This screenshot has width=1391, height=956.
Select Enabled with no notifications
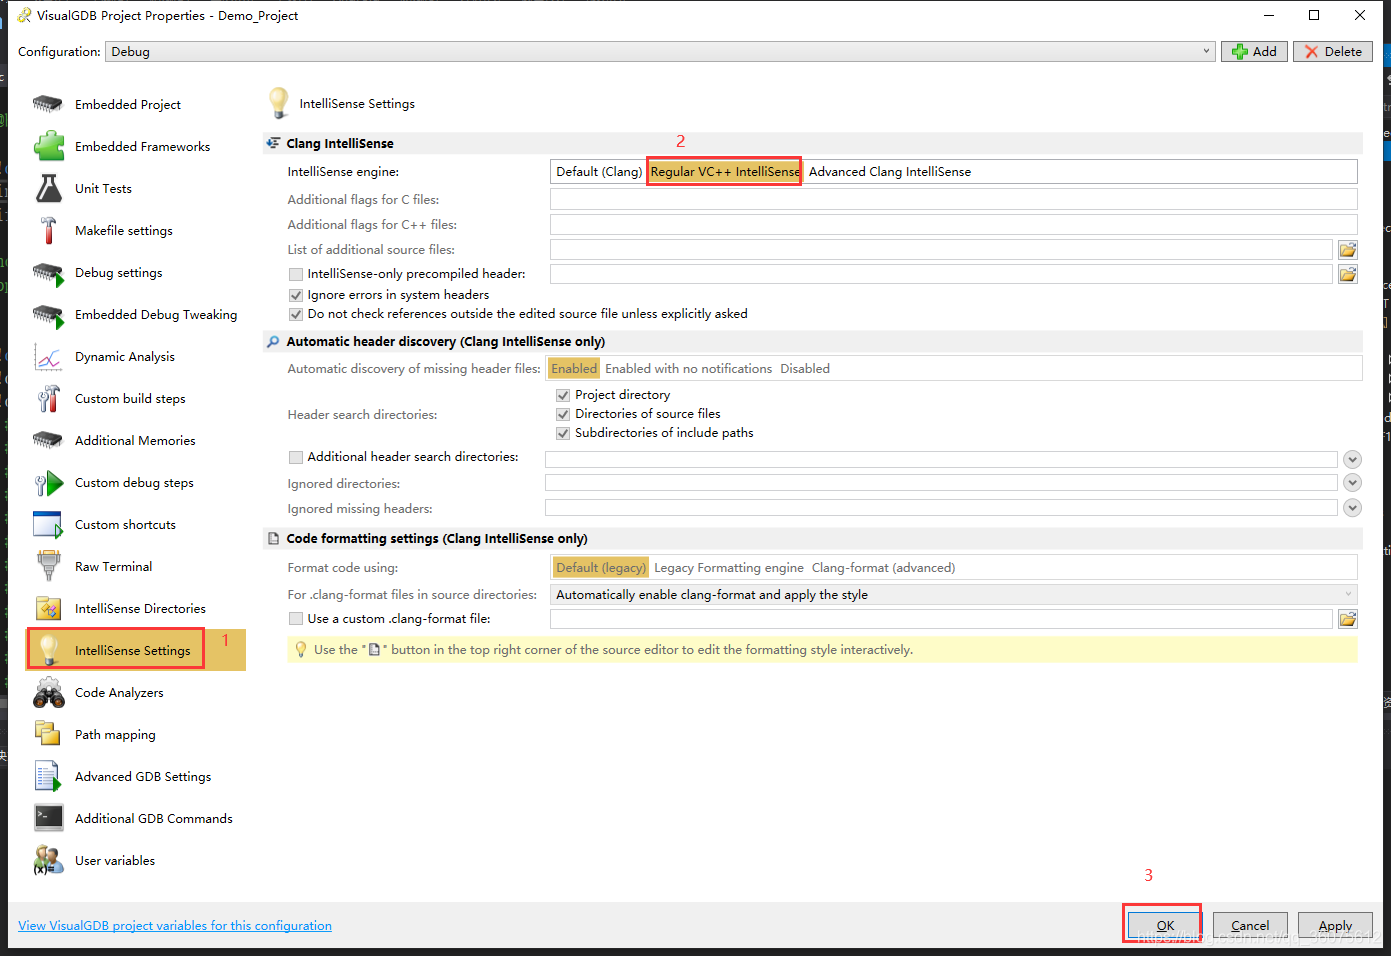(x=688, y=369)
